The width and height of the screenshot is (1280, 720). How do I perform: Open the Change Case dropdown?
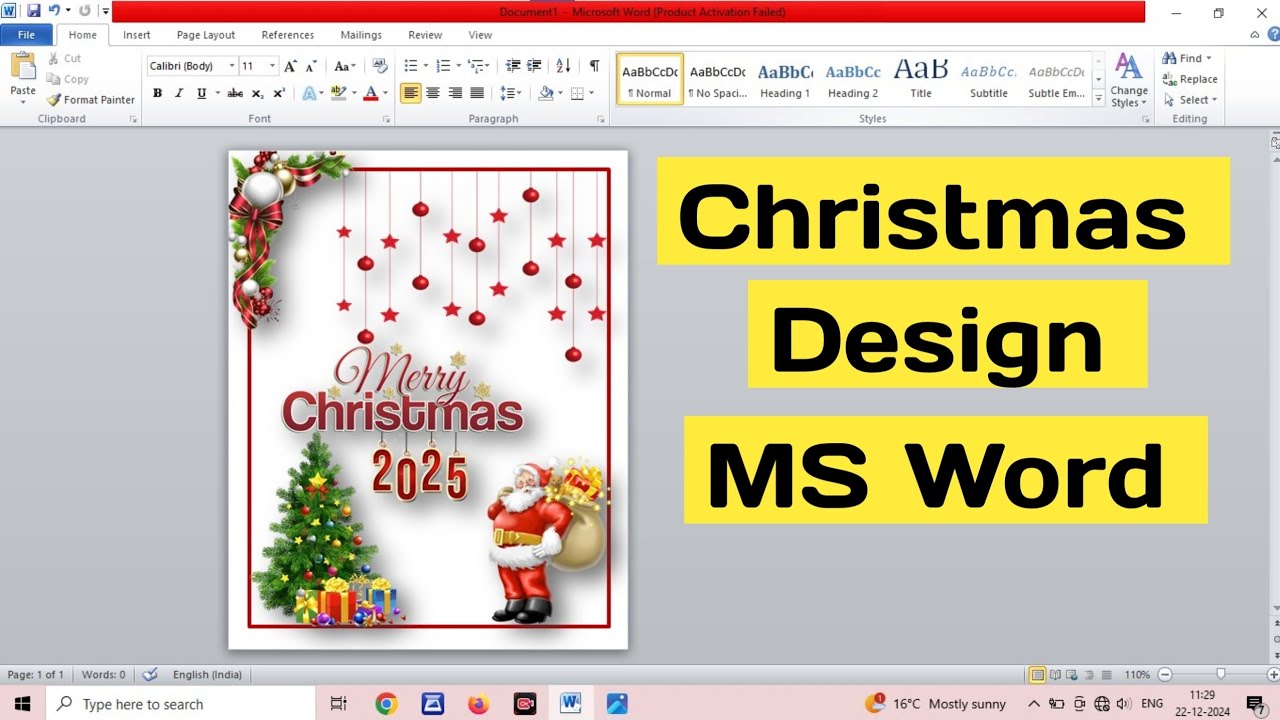(345, 66)
